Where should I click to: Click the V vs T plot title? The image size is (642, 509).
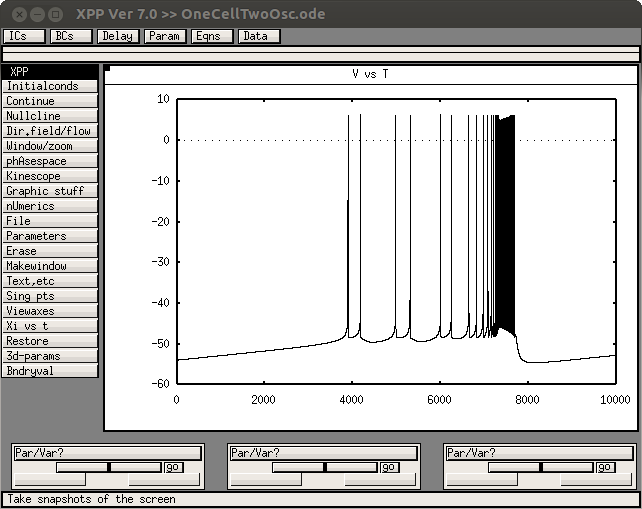point(371,74)
